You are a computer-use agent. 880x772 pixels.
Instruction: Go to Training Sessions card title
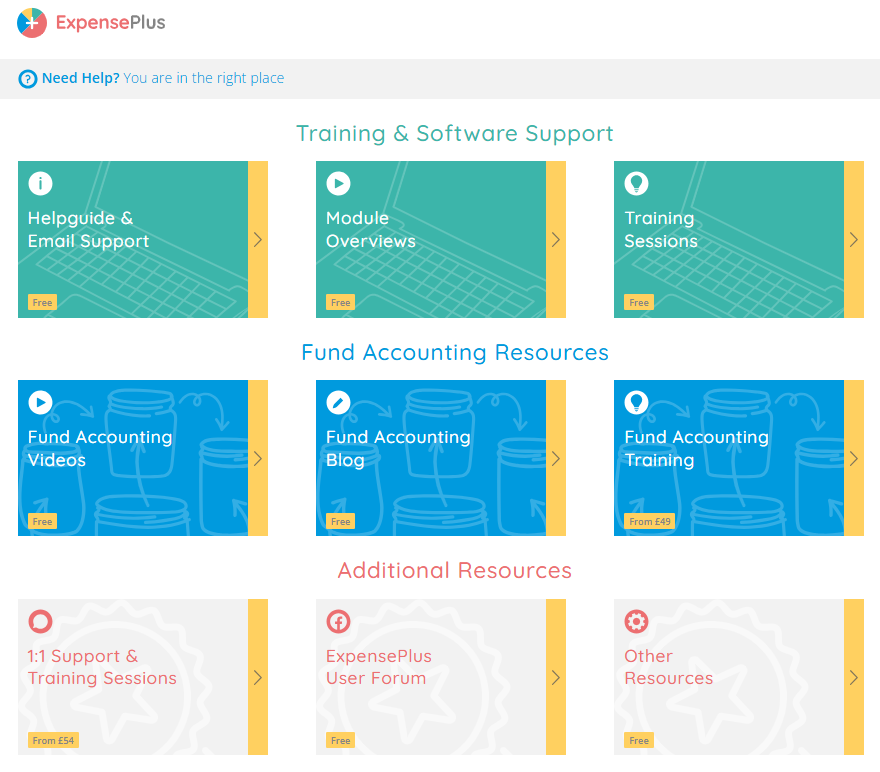pyautogui.click(x=661, y=229)
